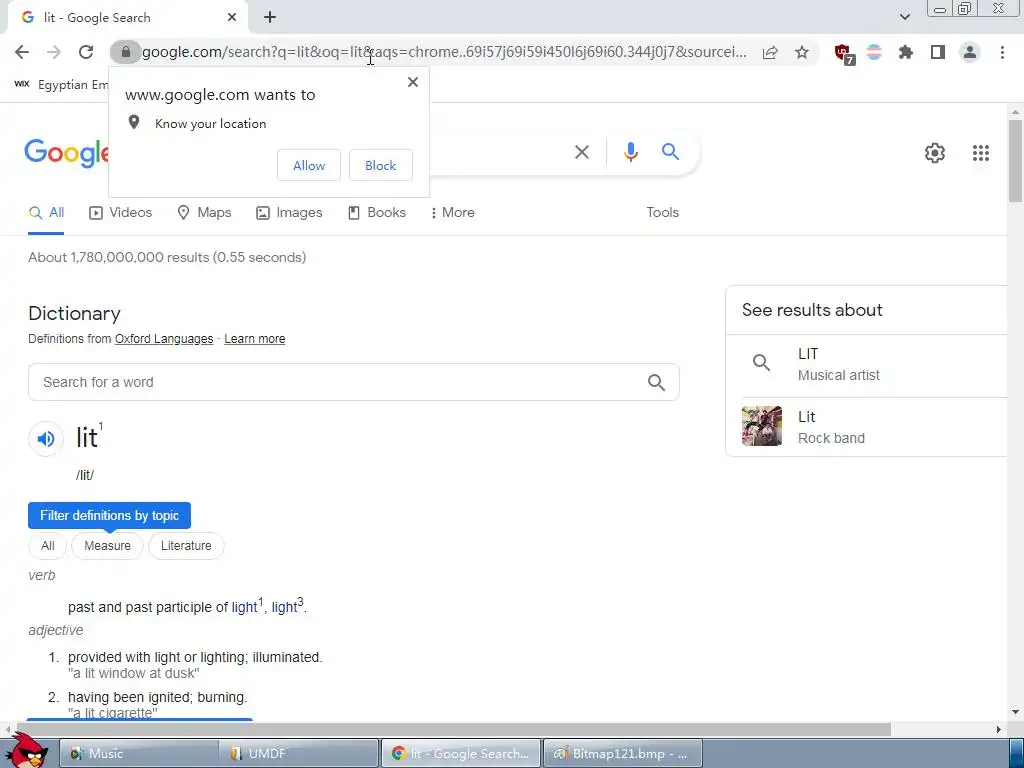Close the lit - Google Search tab

[x=232, y=18]
